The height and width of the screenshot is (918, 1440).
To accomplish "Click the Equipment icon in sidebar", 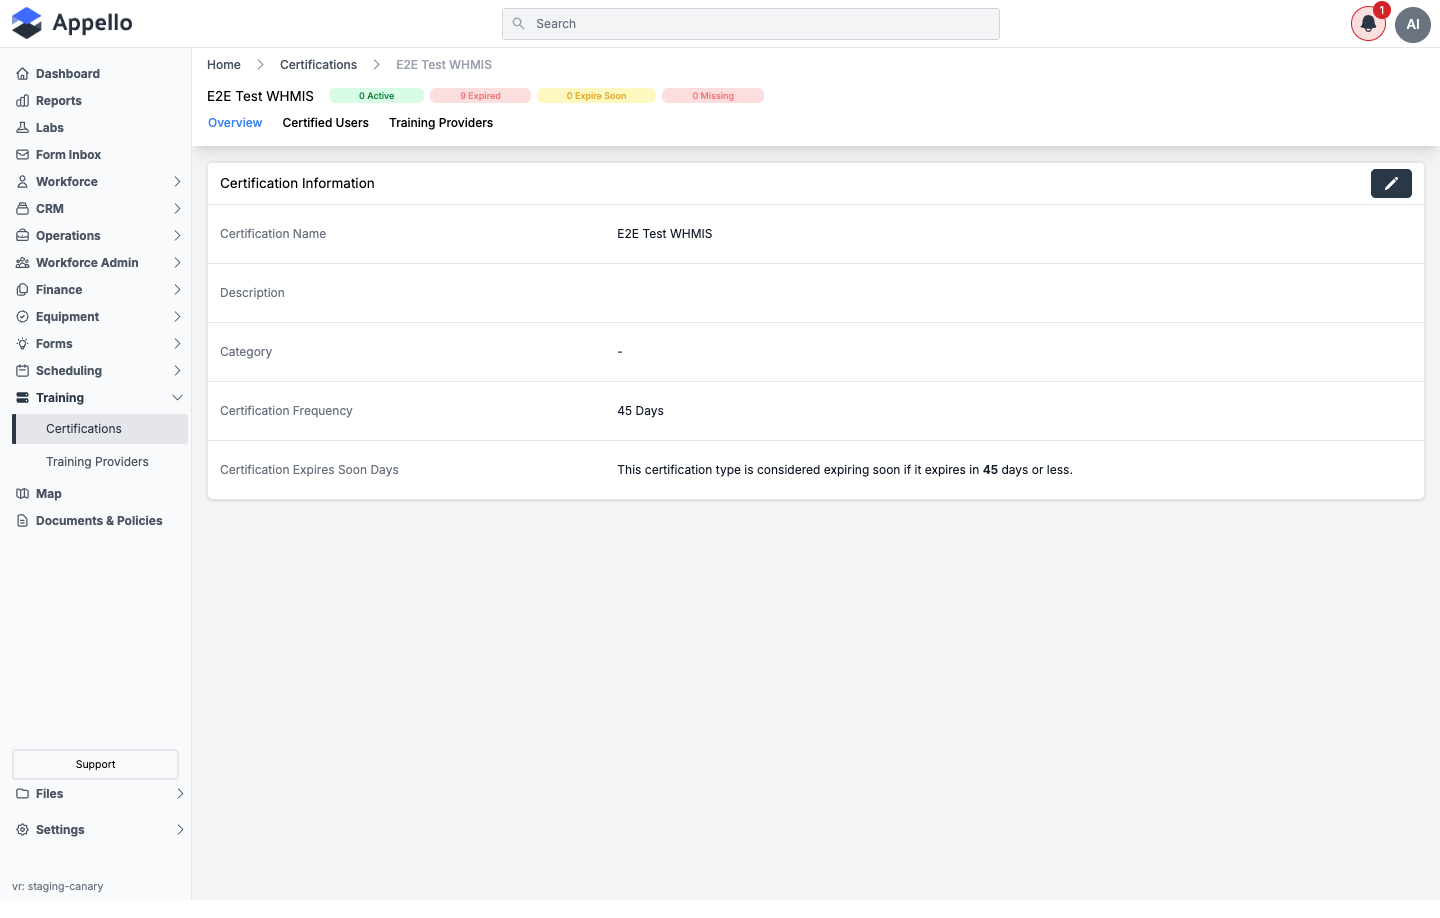I will point(22,317).
